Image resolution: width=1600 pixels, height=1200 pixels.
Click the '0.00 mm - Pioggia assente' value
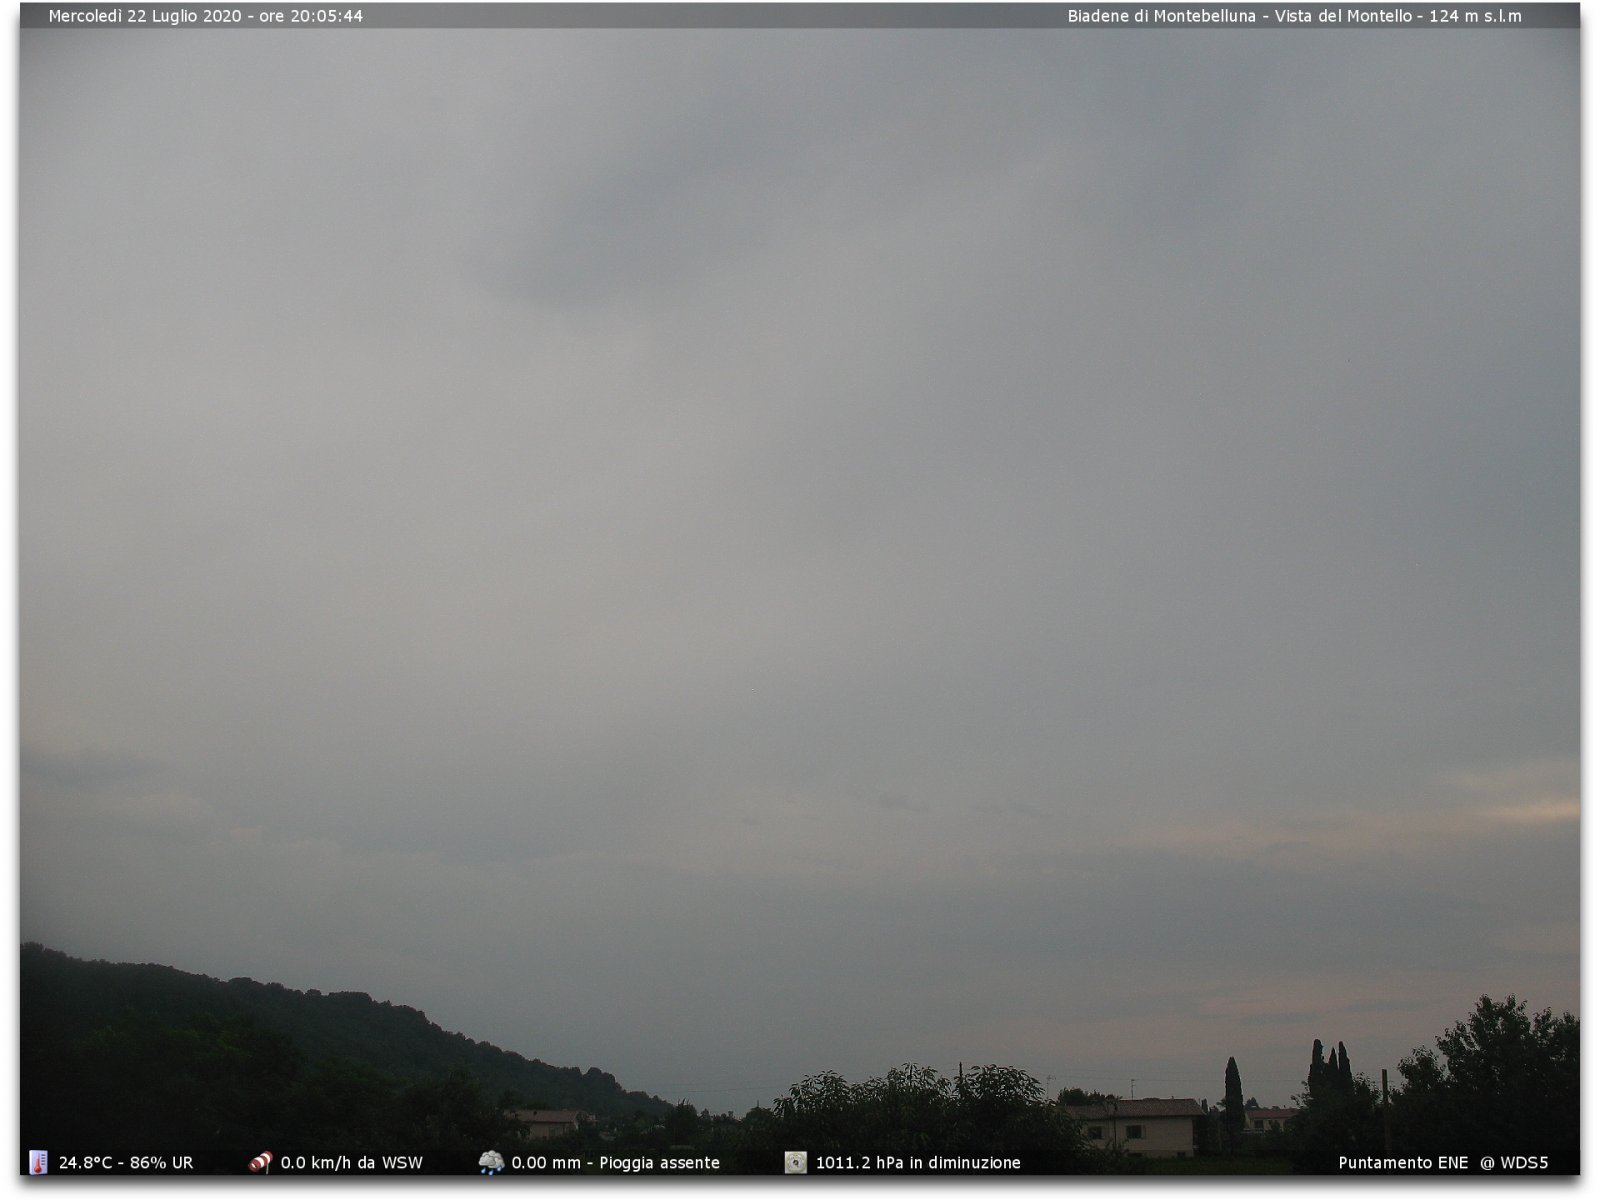tap(615, 1163)
